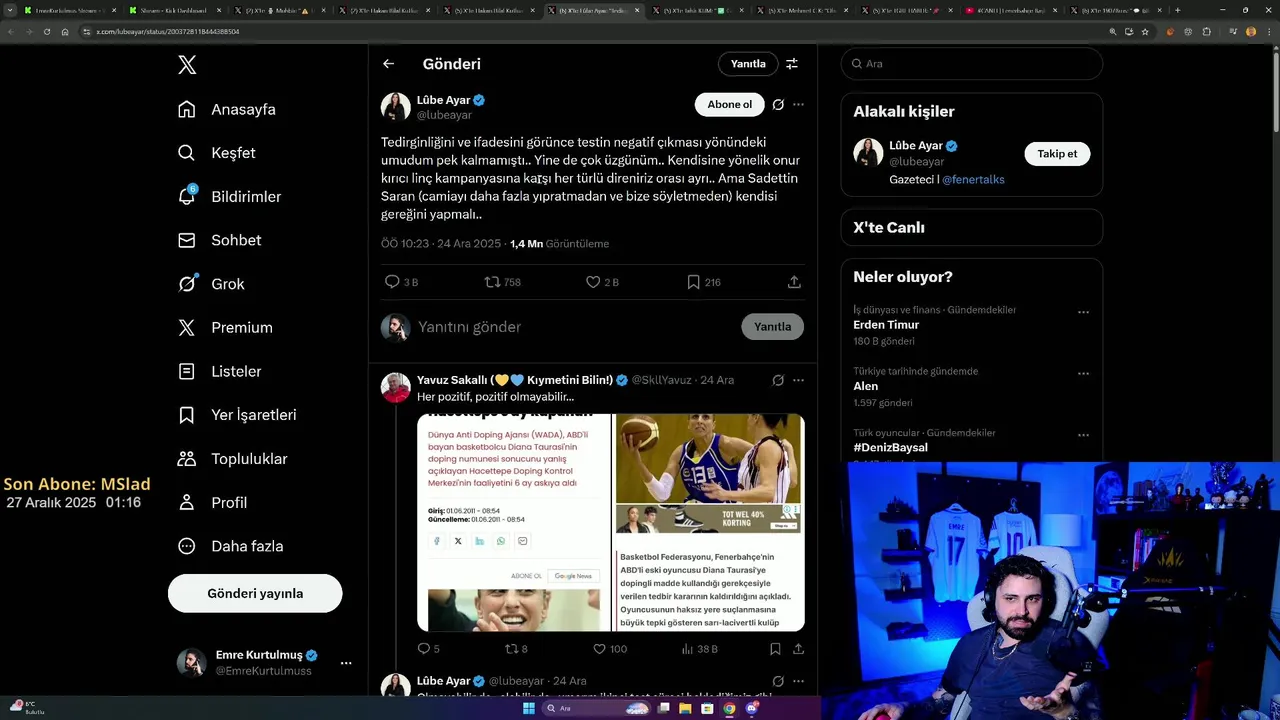
Task: Open Topluluklar communities
Action: click(x=232, y=459)
